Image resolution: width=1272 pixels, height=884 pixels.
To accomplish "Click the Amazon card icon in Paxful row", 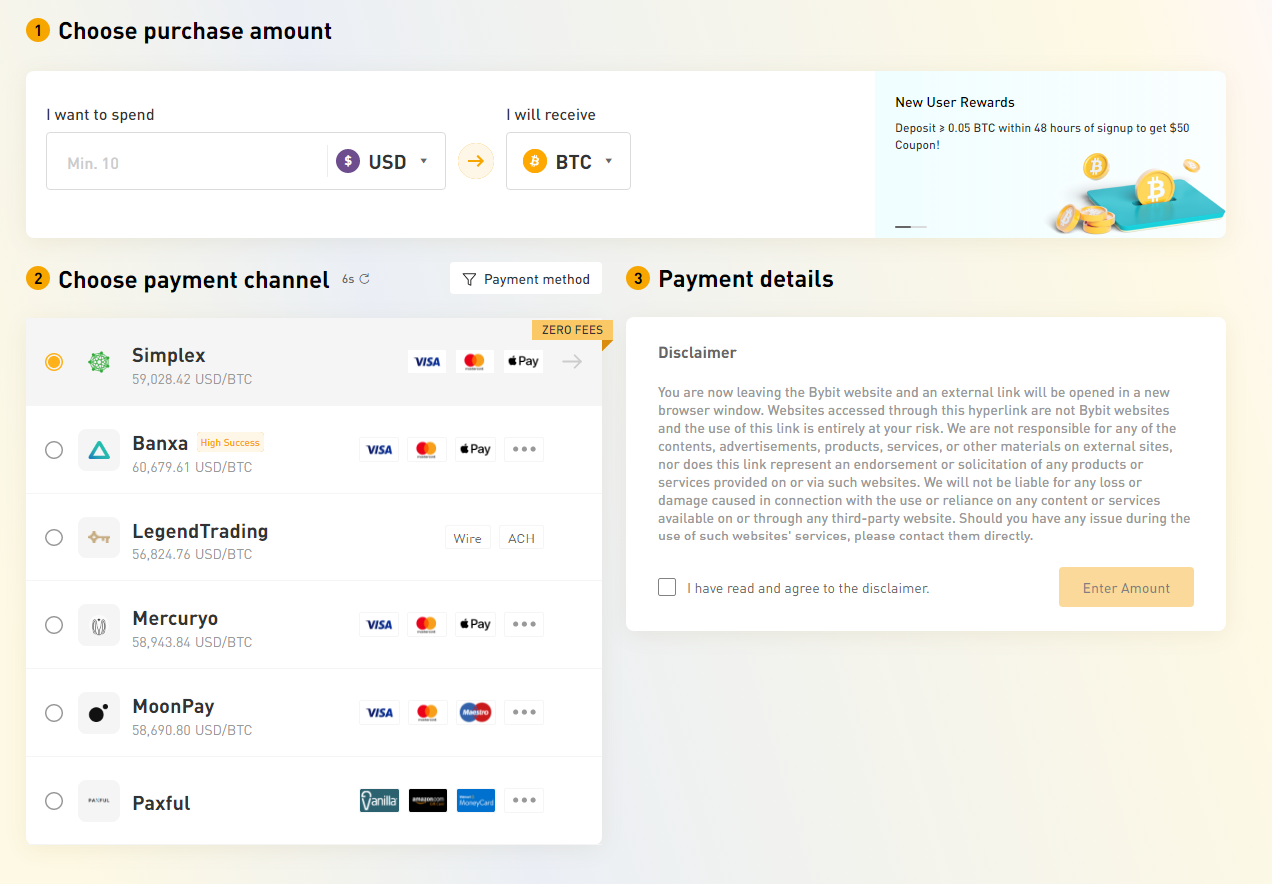I will coord(427,800).
